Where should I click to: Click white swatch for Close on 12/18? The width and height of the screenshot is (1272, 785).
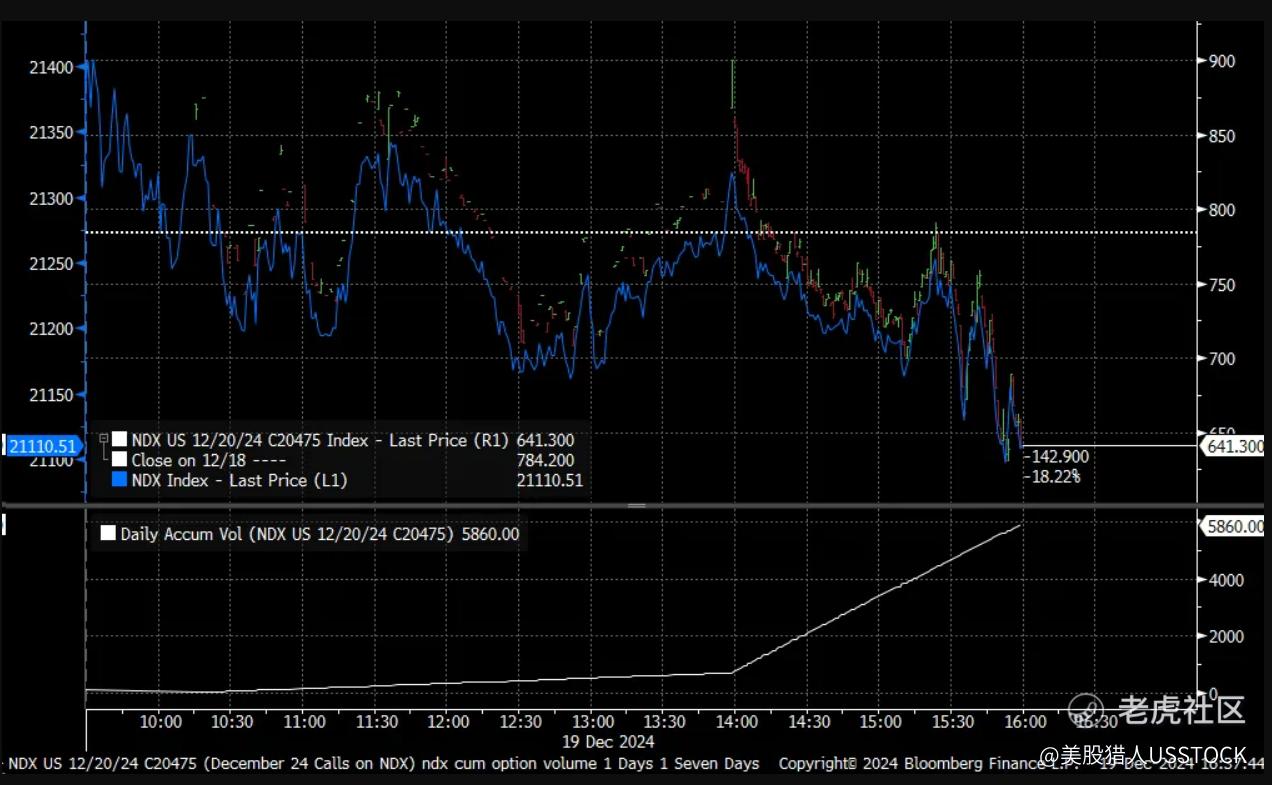pyautogui.click(x=120, y=460)
